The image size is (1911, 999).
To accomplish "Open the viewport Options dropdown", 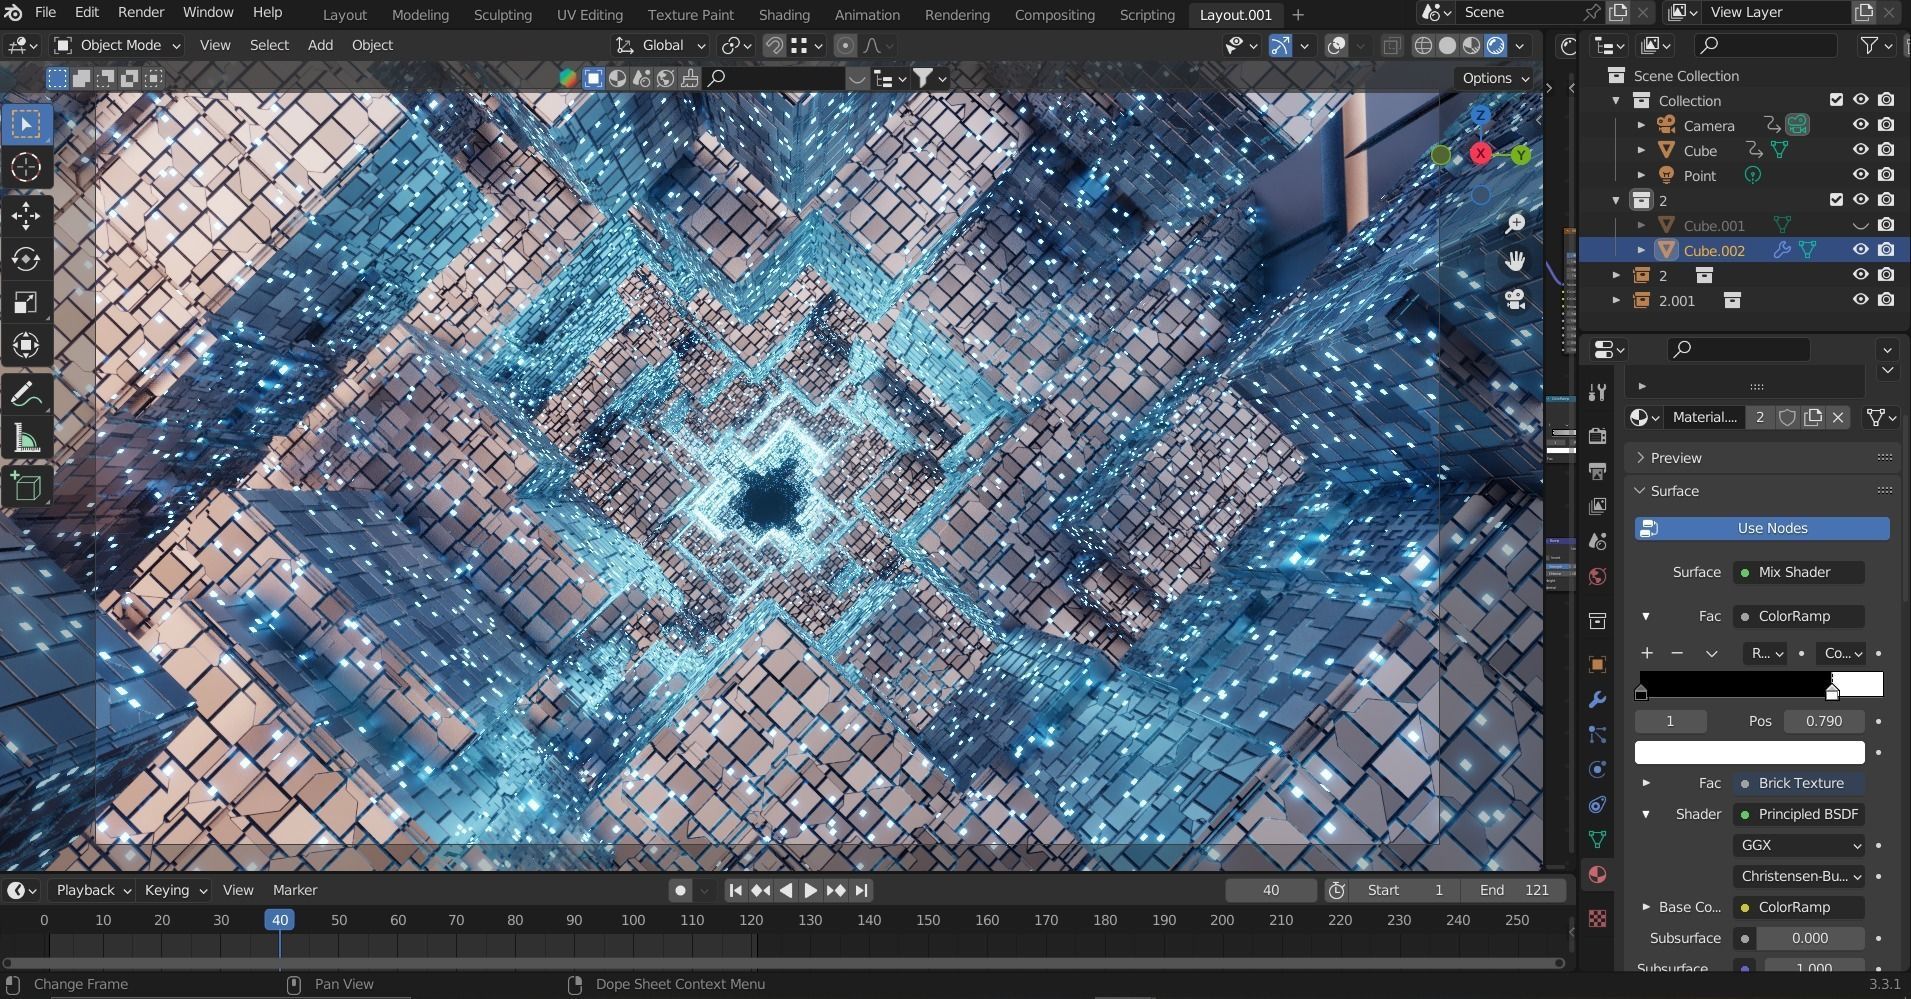I will pyautogui.click(x=1495, y=78).
